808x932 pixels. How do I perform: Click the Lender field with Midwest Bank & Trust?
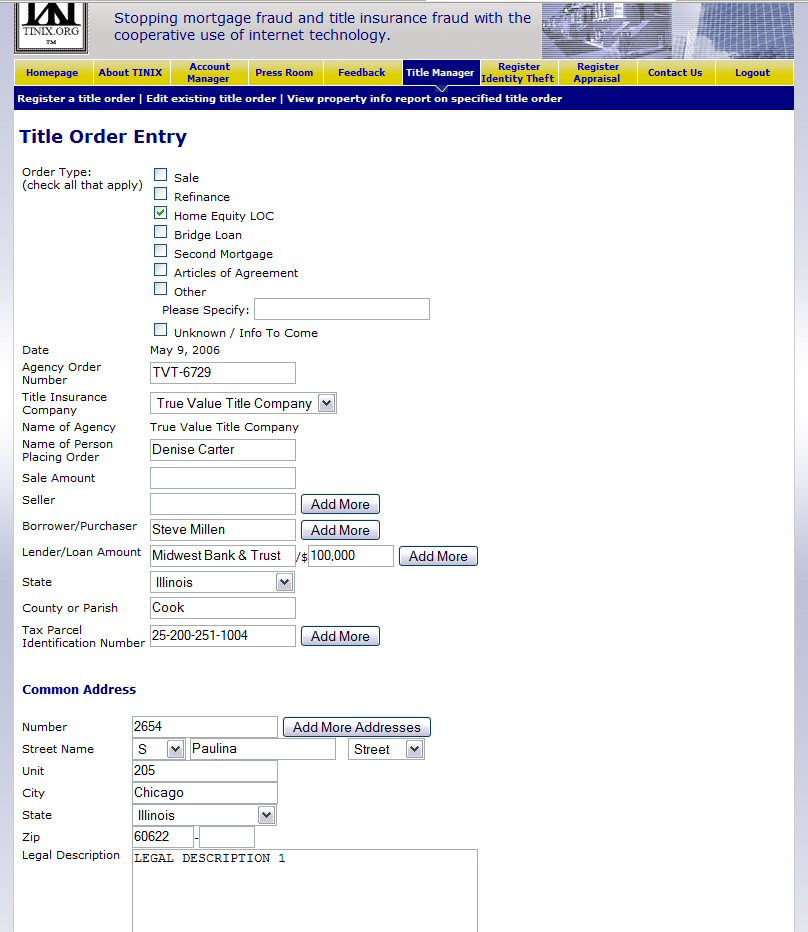pyautogui.click(x=223, y=556)
